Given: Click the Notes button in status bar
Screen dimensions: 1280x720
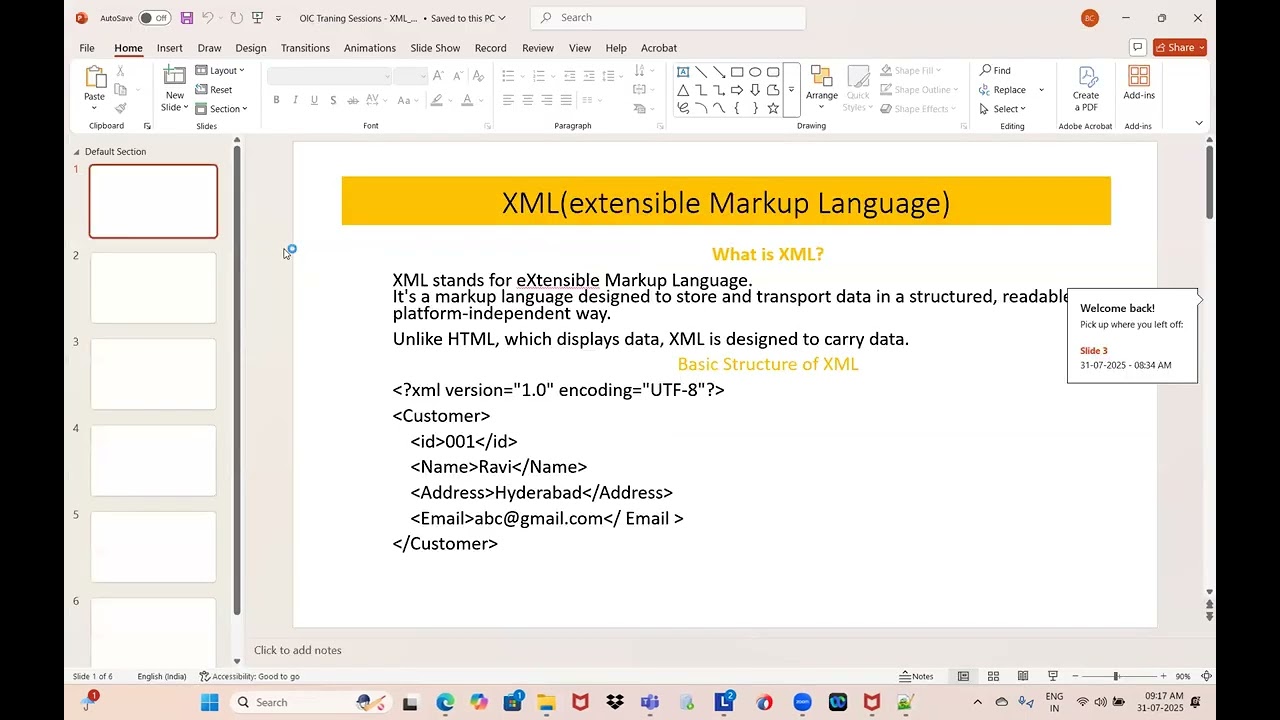Looking at the screenshot, I should 917,677.
